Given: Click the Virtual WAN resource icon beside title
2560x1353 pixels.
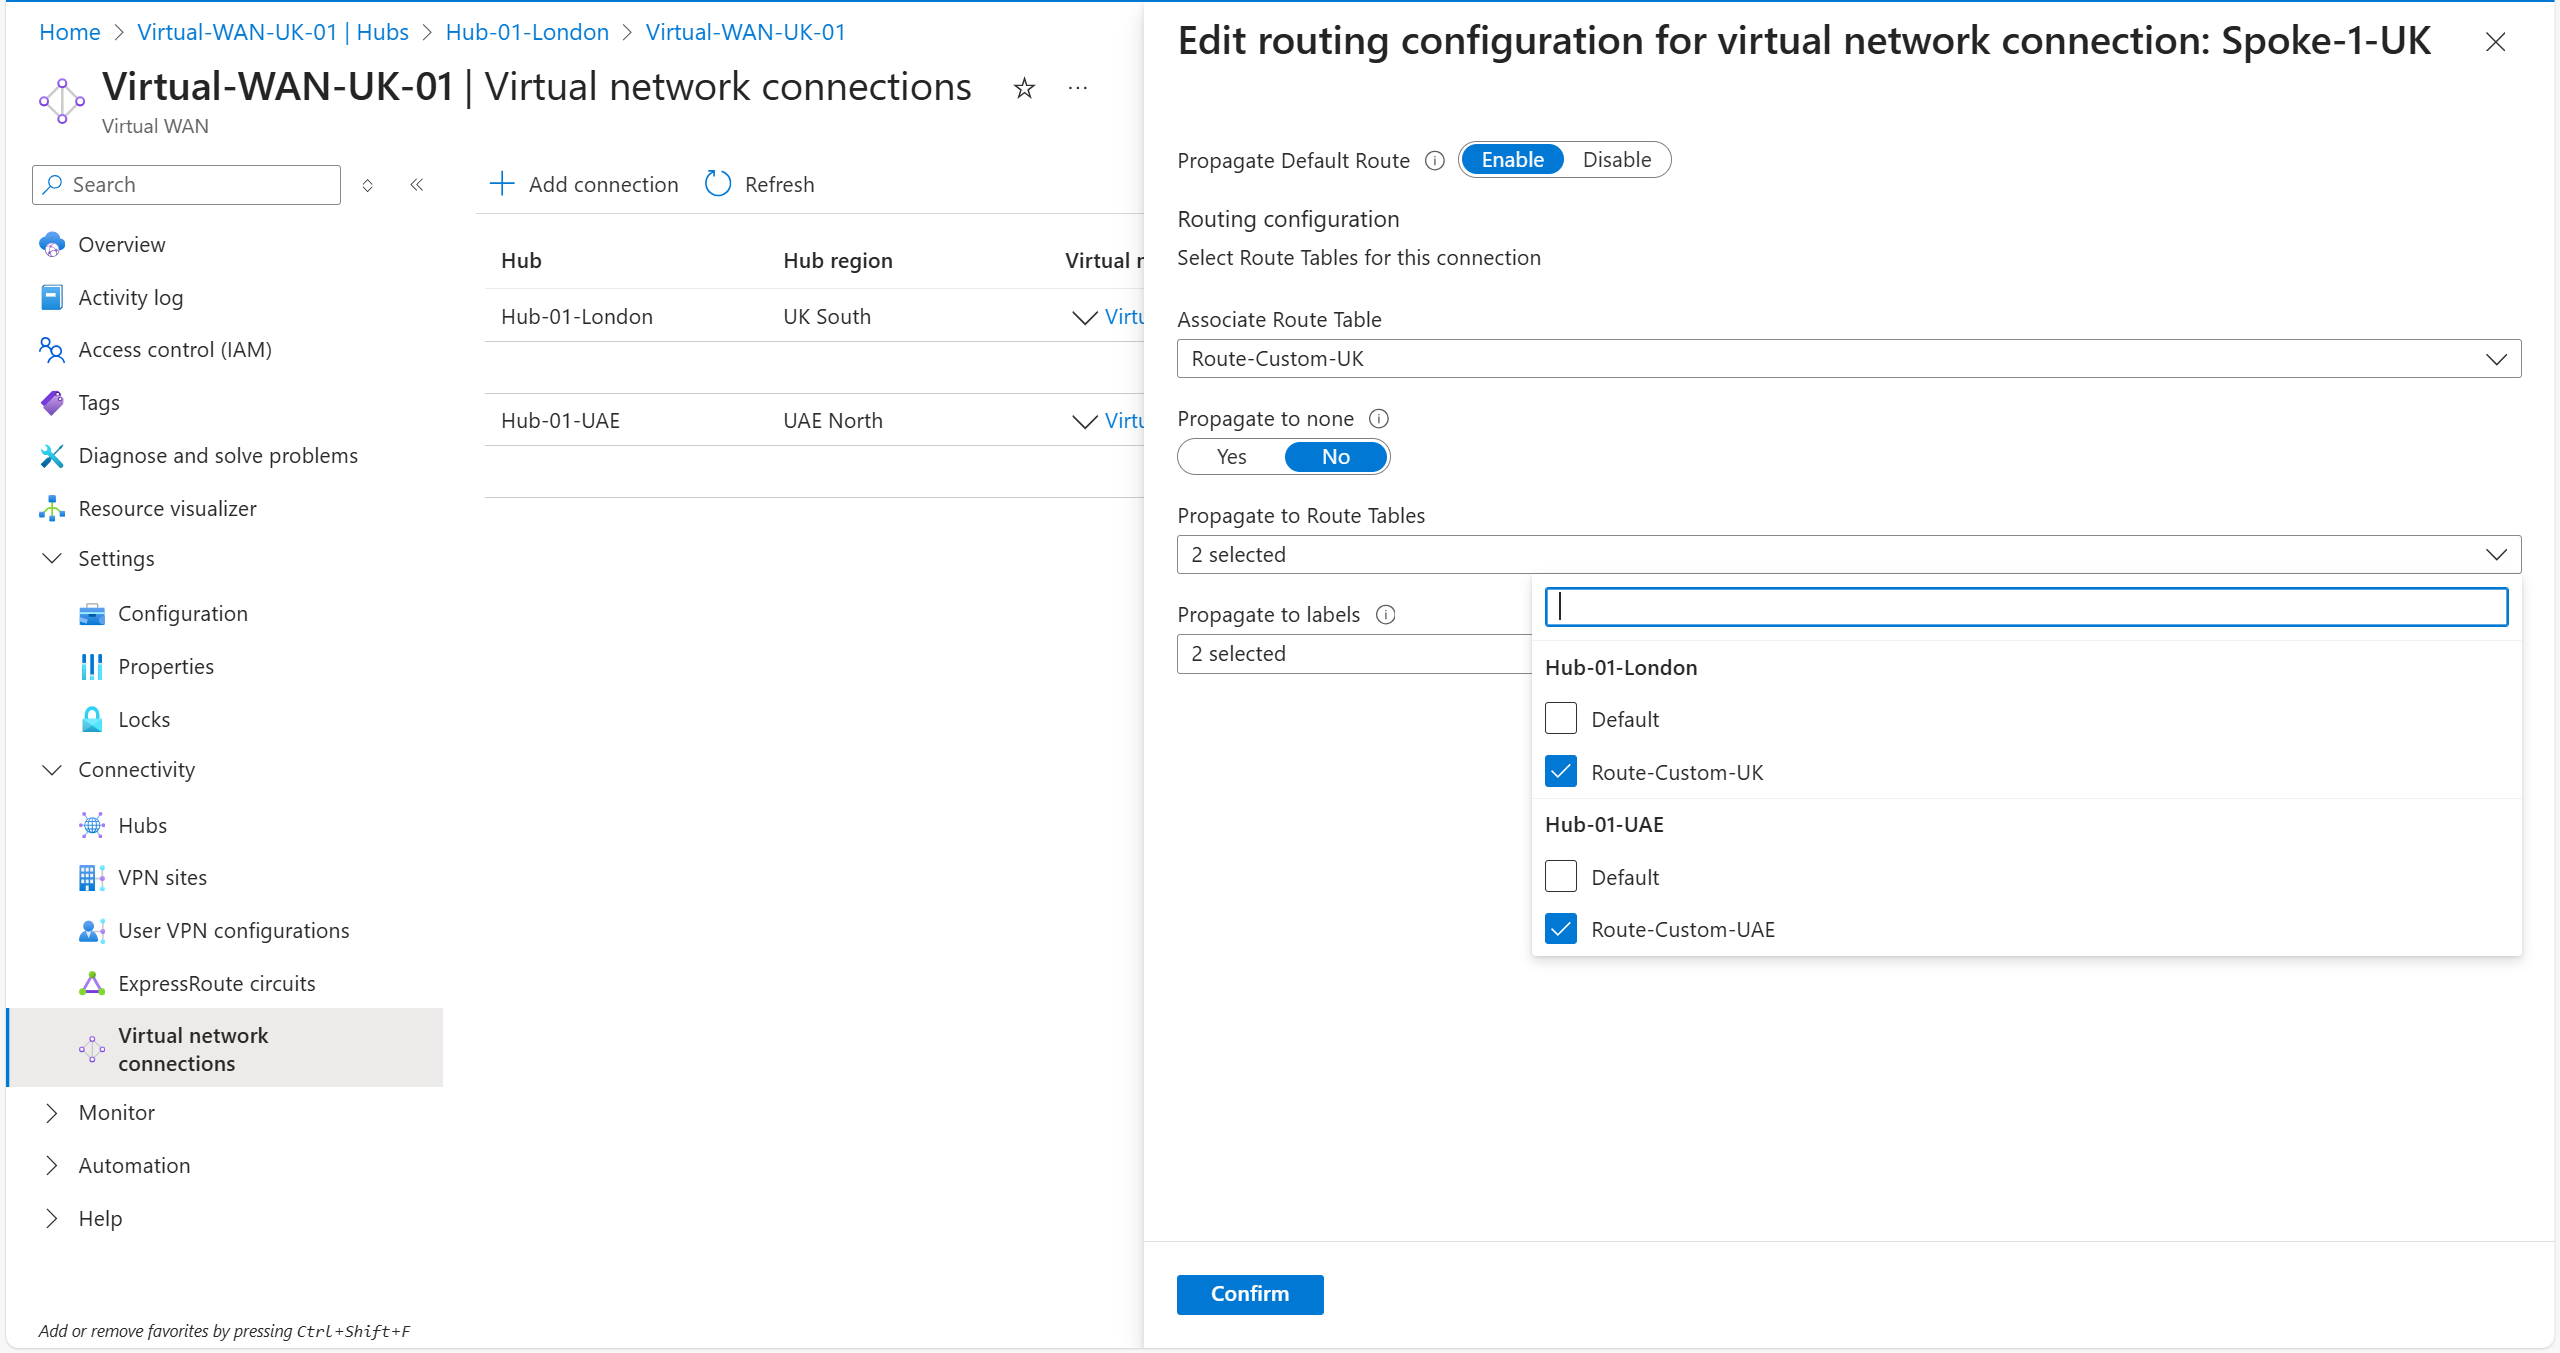Looking at the screenshot, I should coord(62,101).
